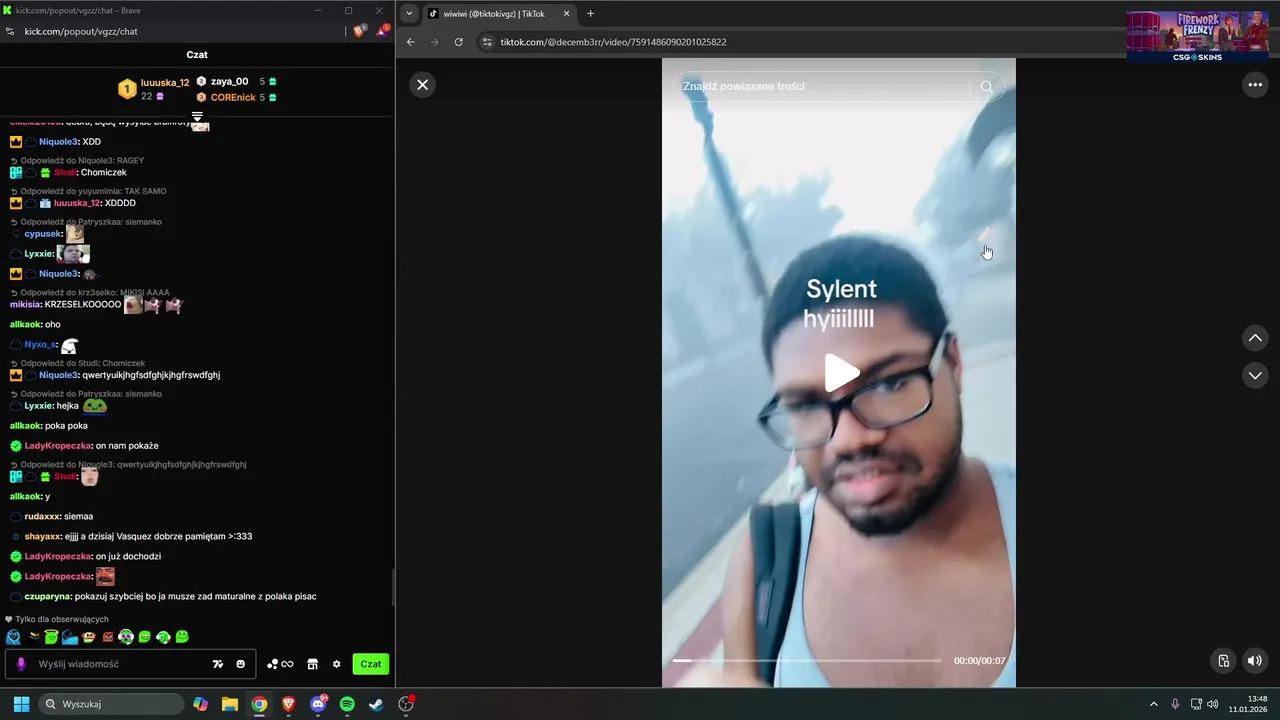Open the emoji smiley picker in chat
Viewport: 1280px width, 720px height.
click(x=240, y=664)
